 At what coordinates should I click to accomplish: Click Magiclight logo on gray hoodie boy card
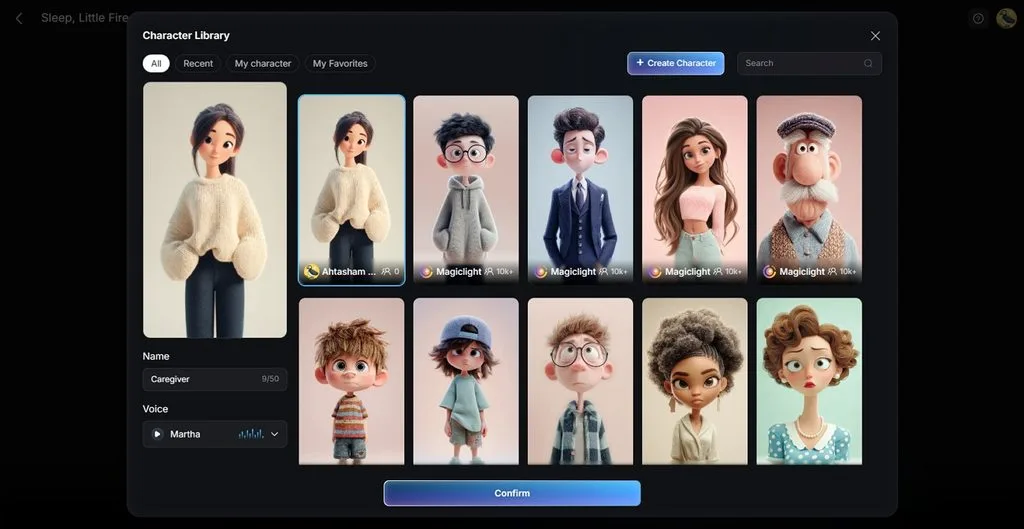(x=426, y=272)
